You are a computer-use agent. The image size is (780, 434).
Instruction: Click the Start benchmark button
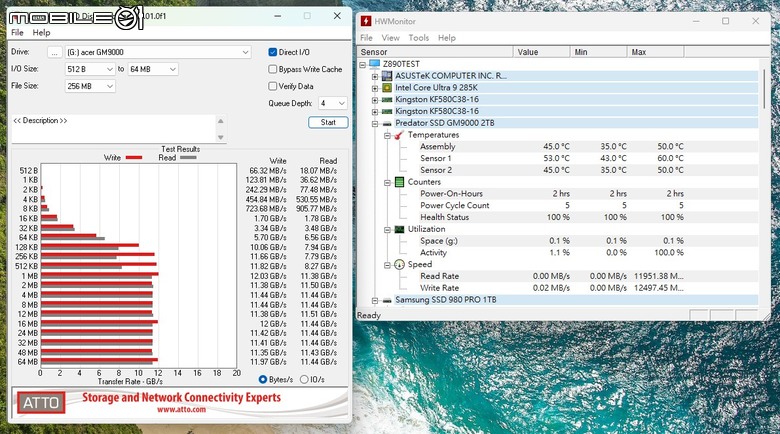(328, 122)
